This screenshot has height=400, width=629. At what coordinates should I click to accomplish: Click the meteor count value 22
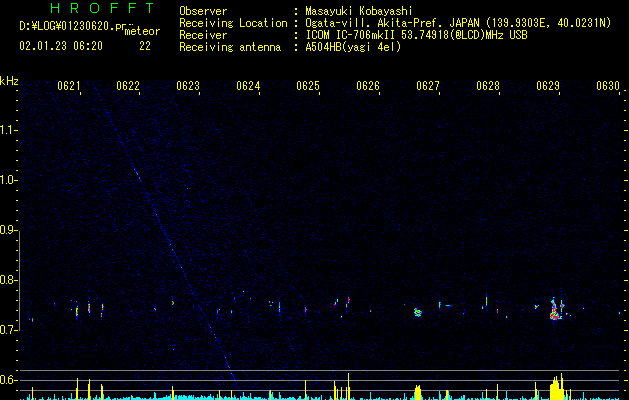[x=145, y=46]
